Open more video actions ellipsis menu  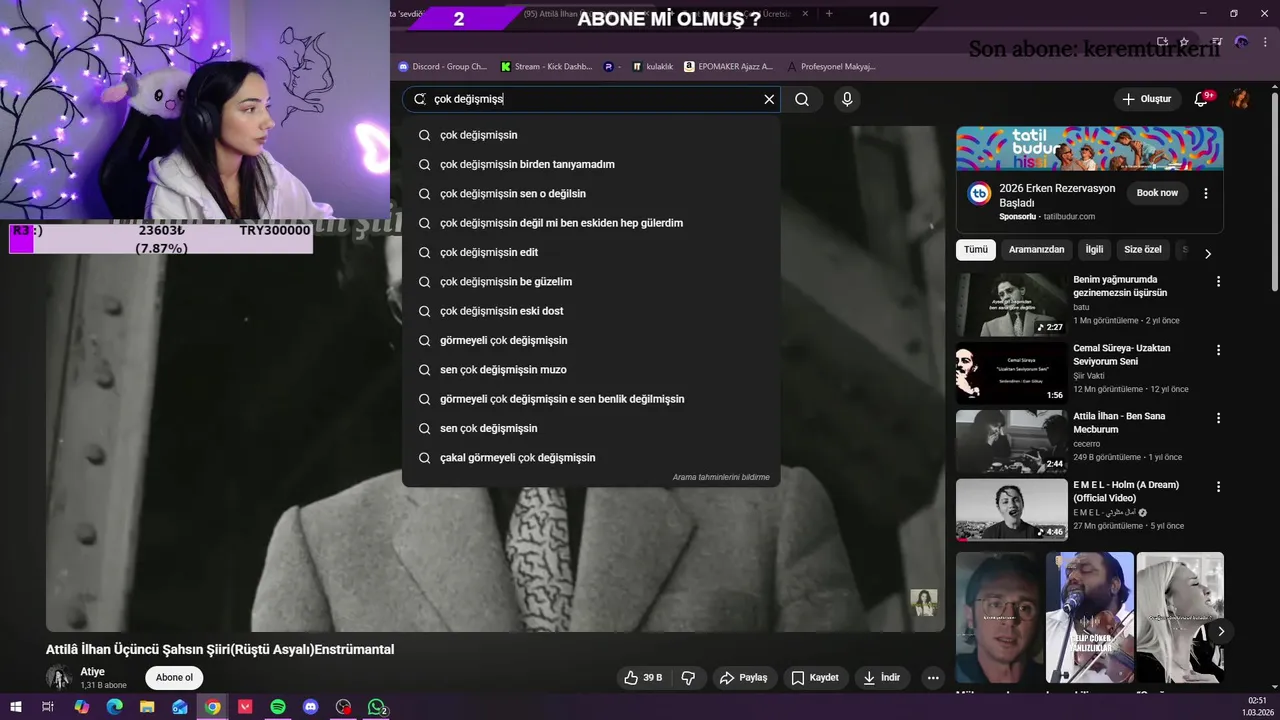coord(933,677)
